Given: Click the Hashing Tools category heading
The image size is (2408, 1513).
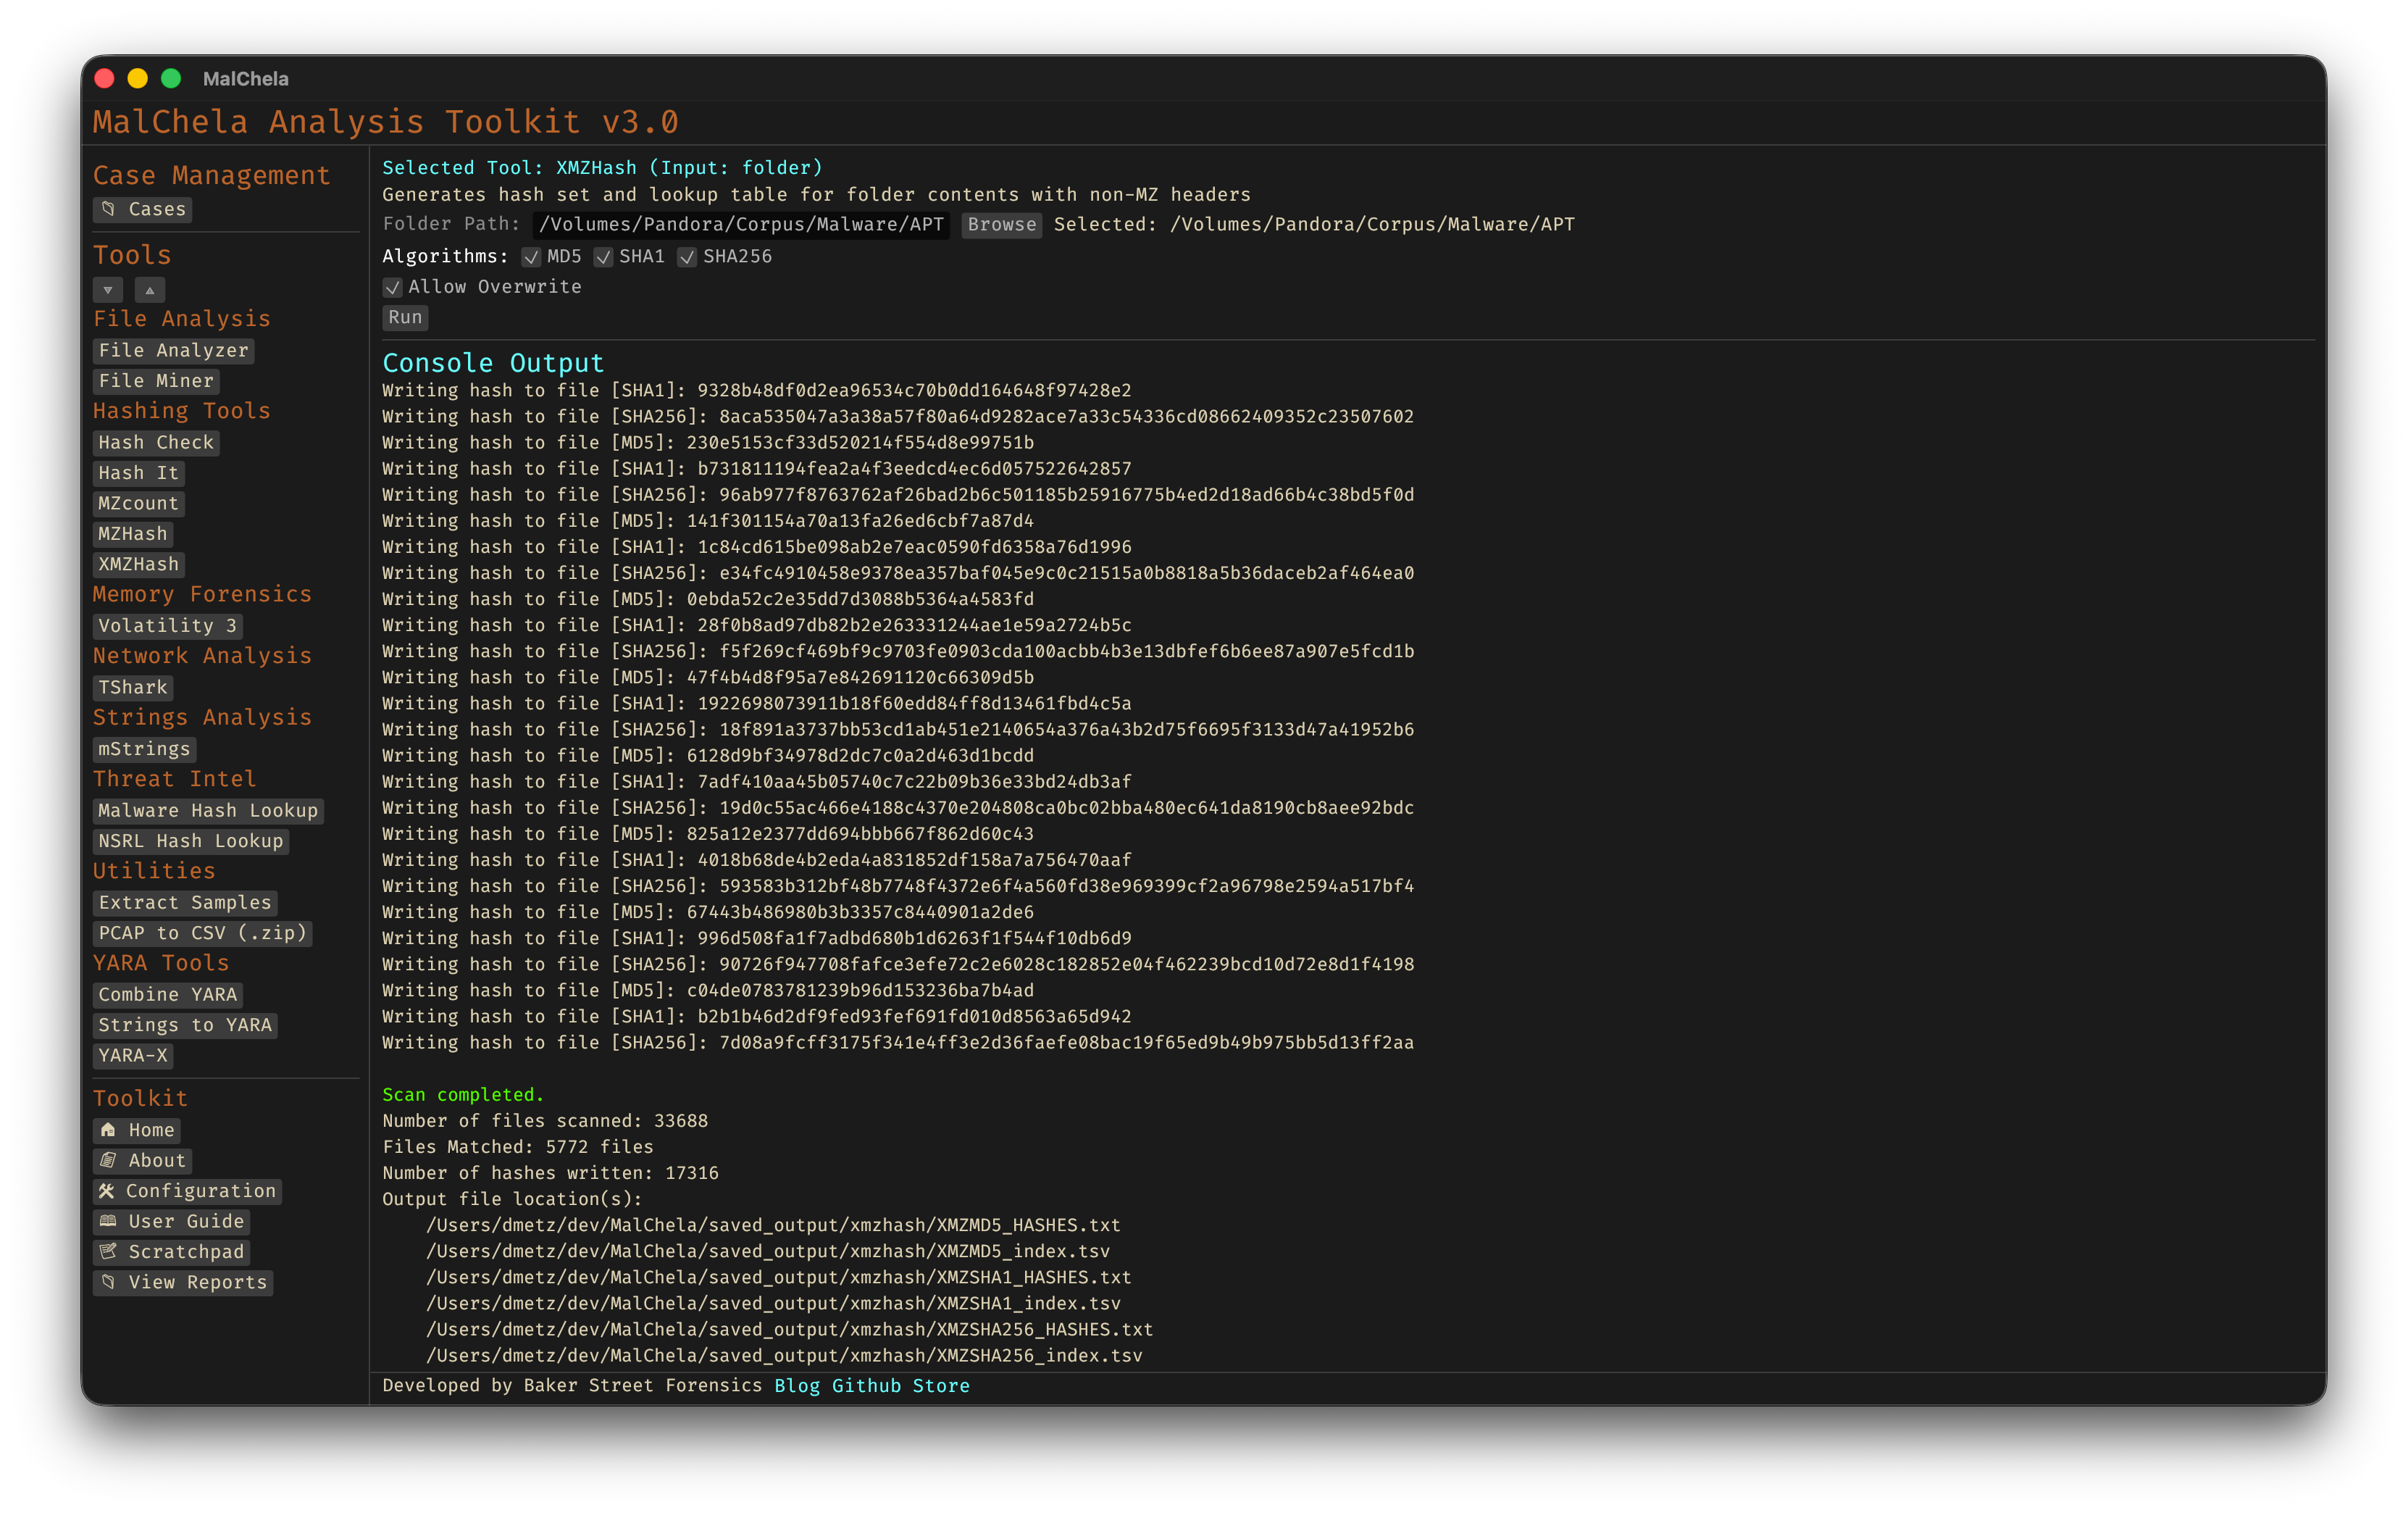Looking at the screenshot, I should [181, 411].
